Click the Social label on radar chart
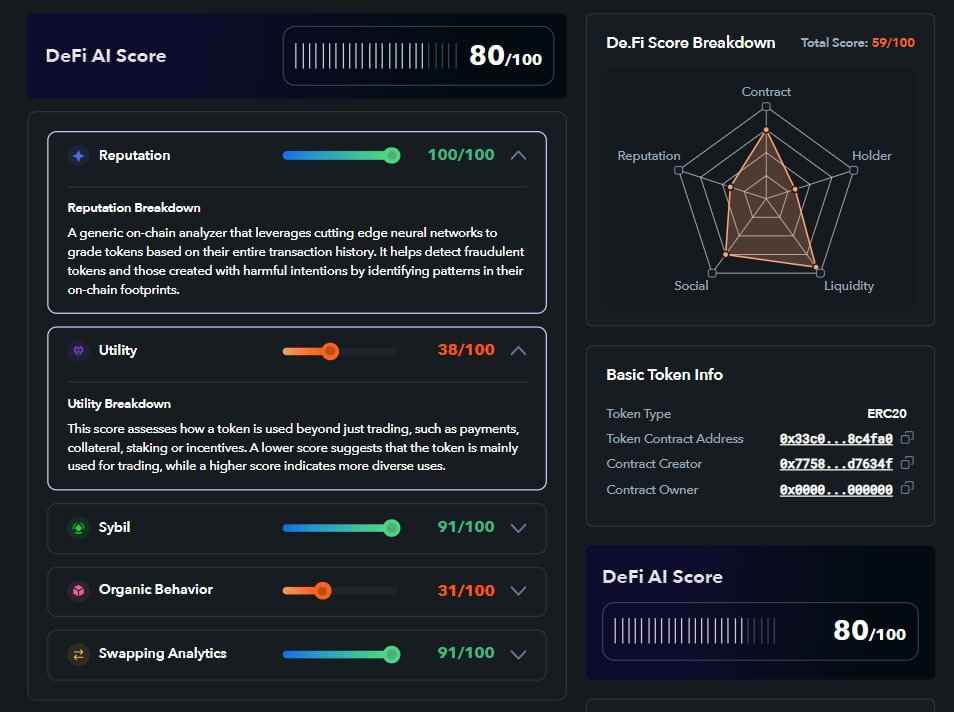 click(x=691, y=286)
